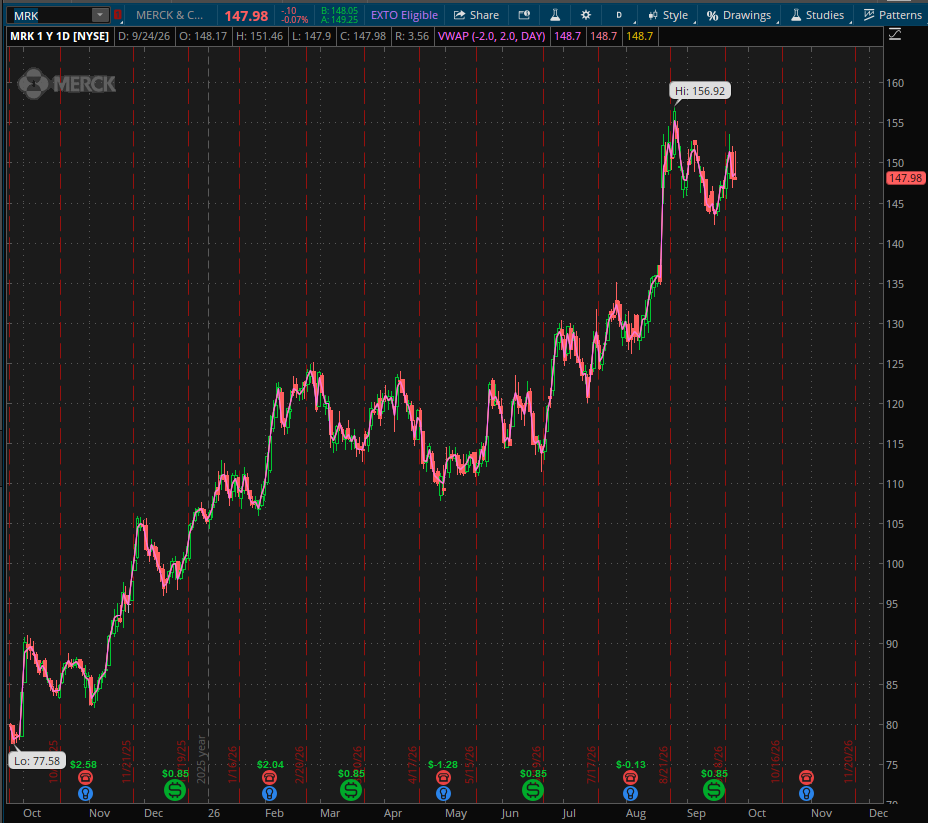Open the Patterns menu

(892, 15)
